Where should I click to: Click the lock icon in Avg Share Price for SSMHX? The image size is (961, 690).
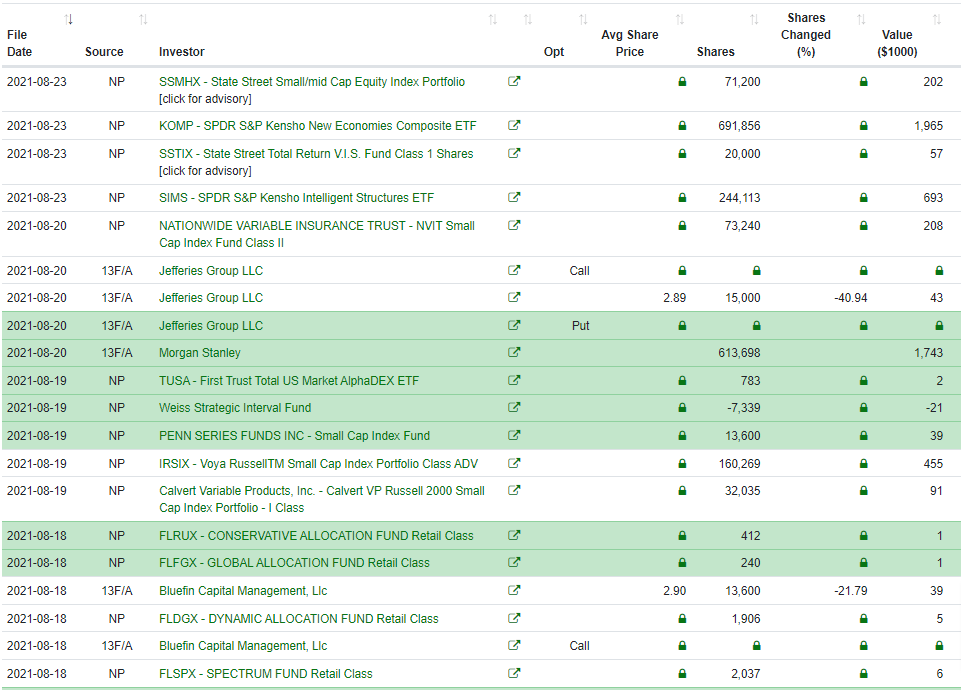point(682,82)
